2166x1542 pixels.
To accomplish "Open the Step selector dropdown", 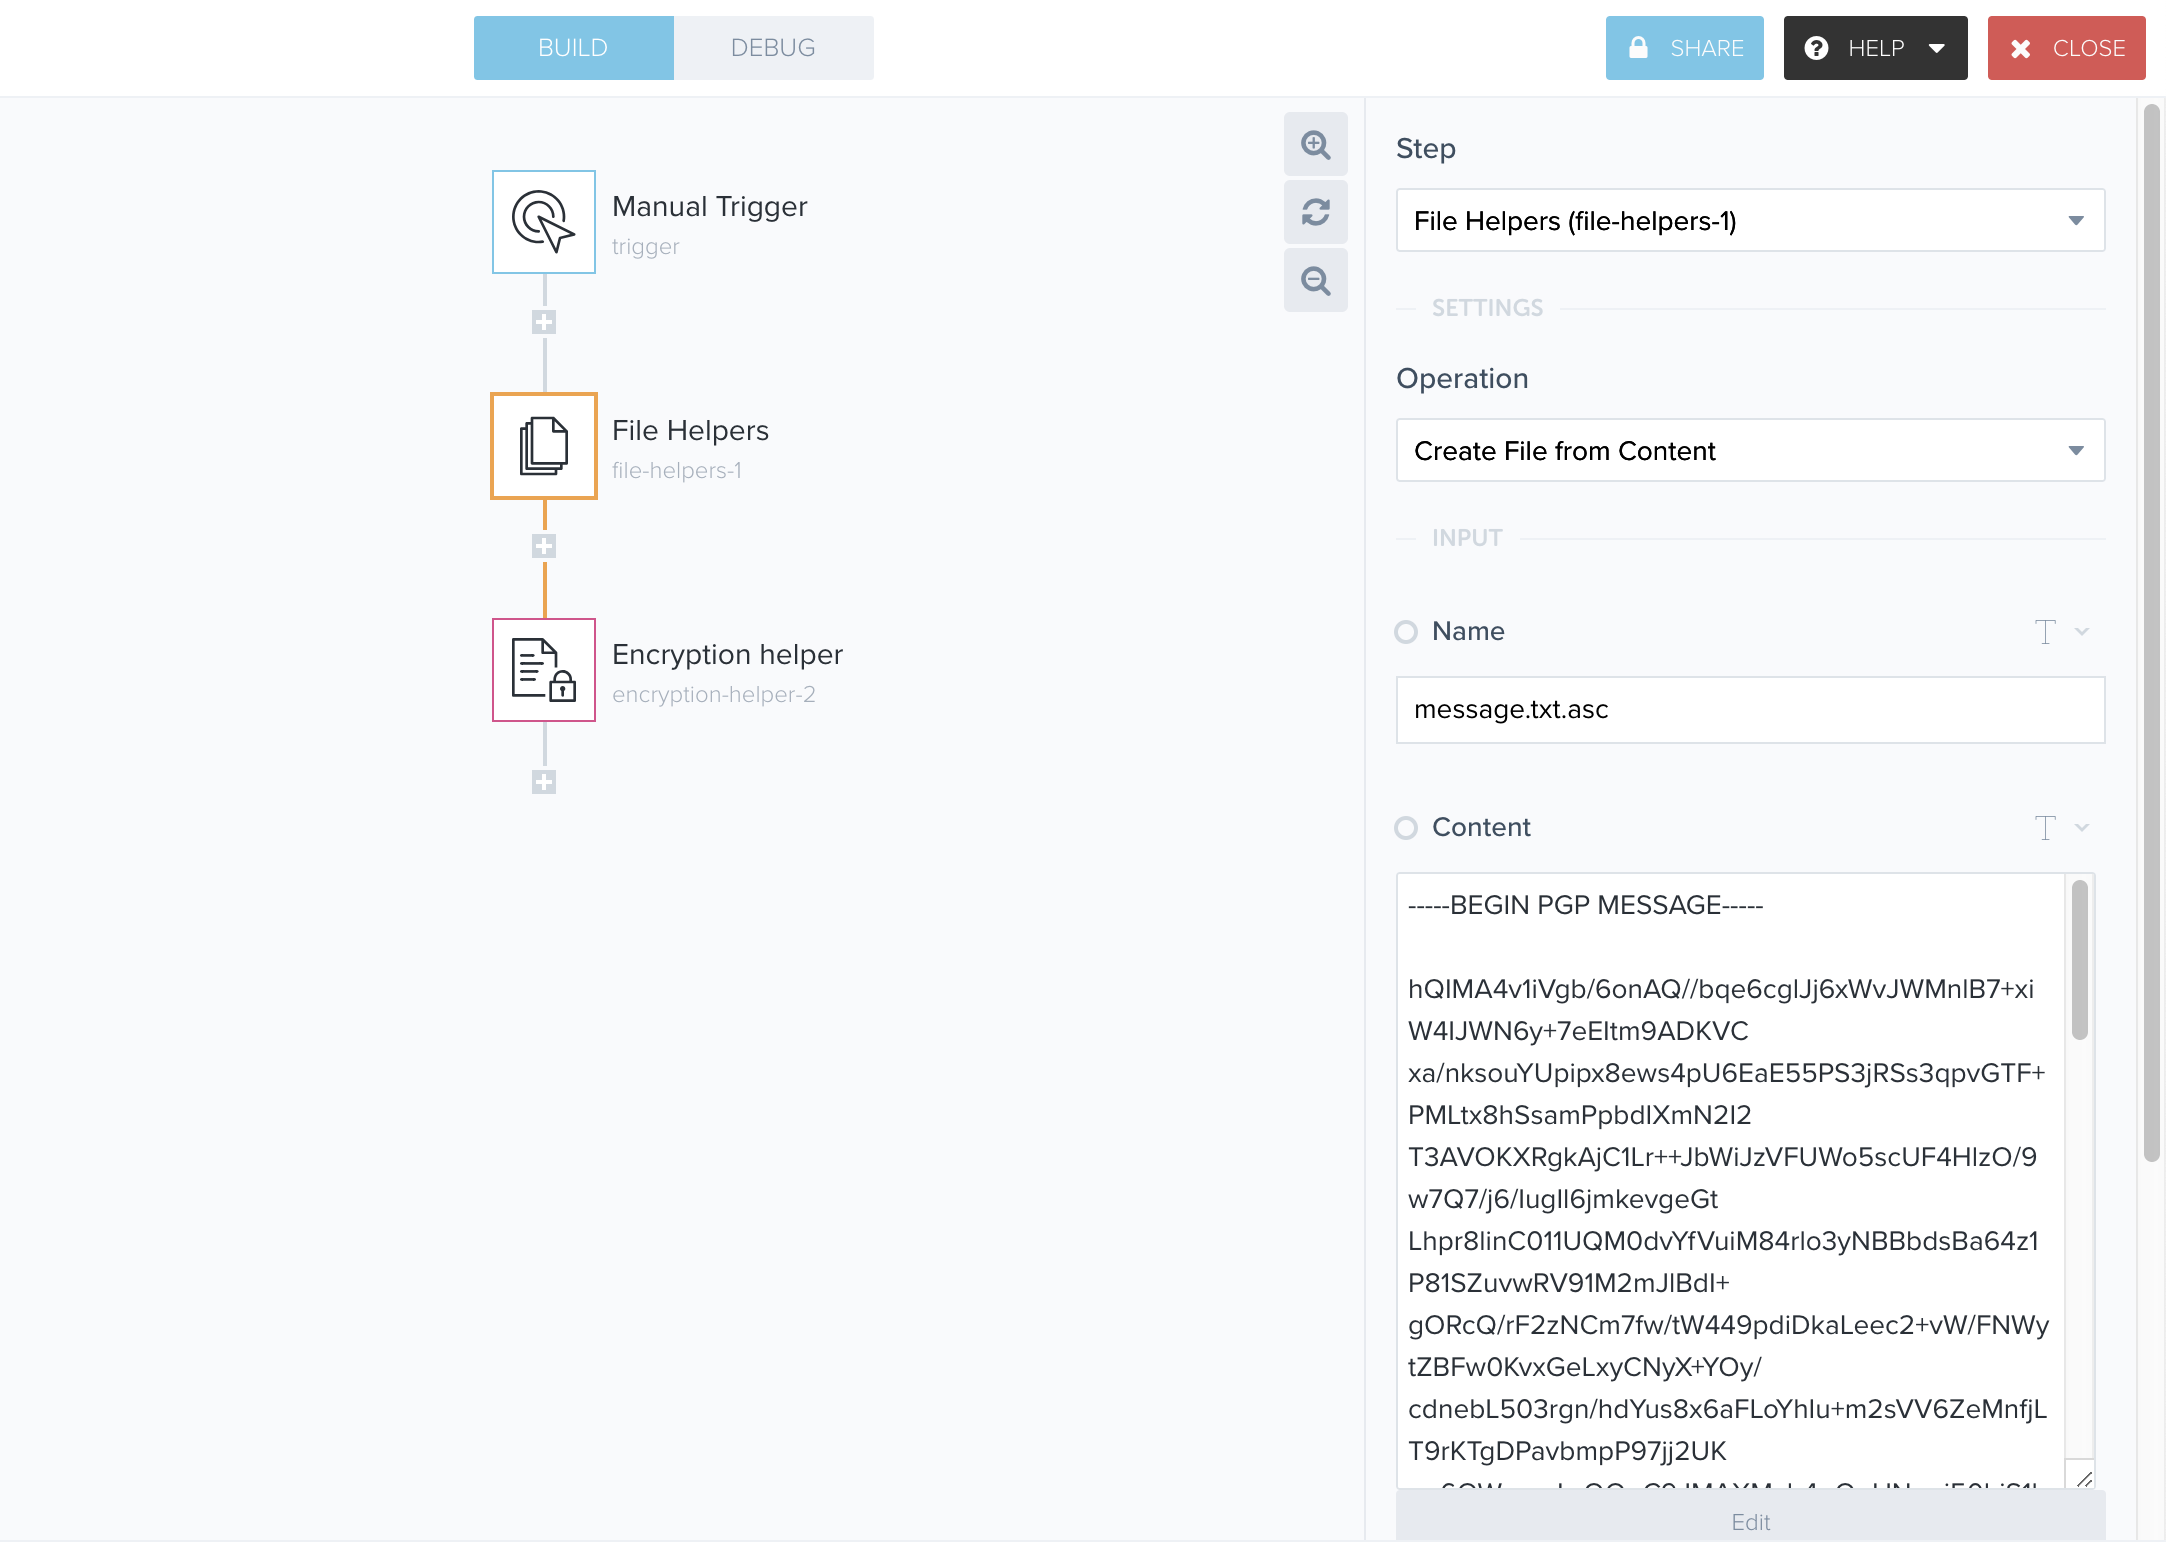I will point(1750,220).
